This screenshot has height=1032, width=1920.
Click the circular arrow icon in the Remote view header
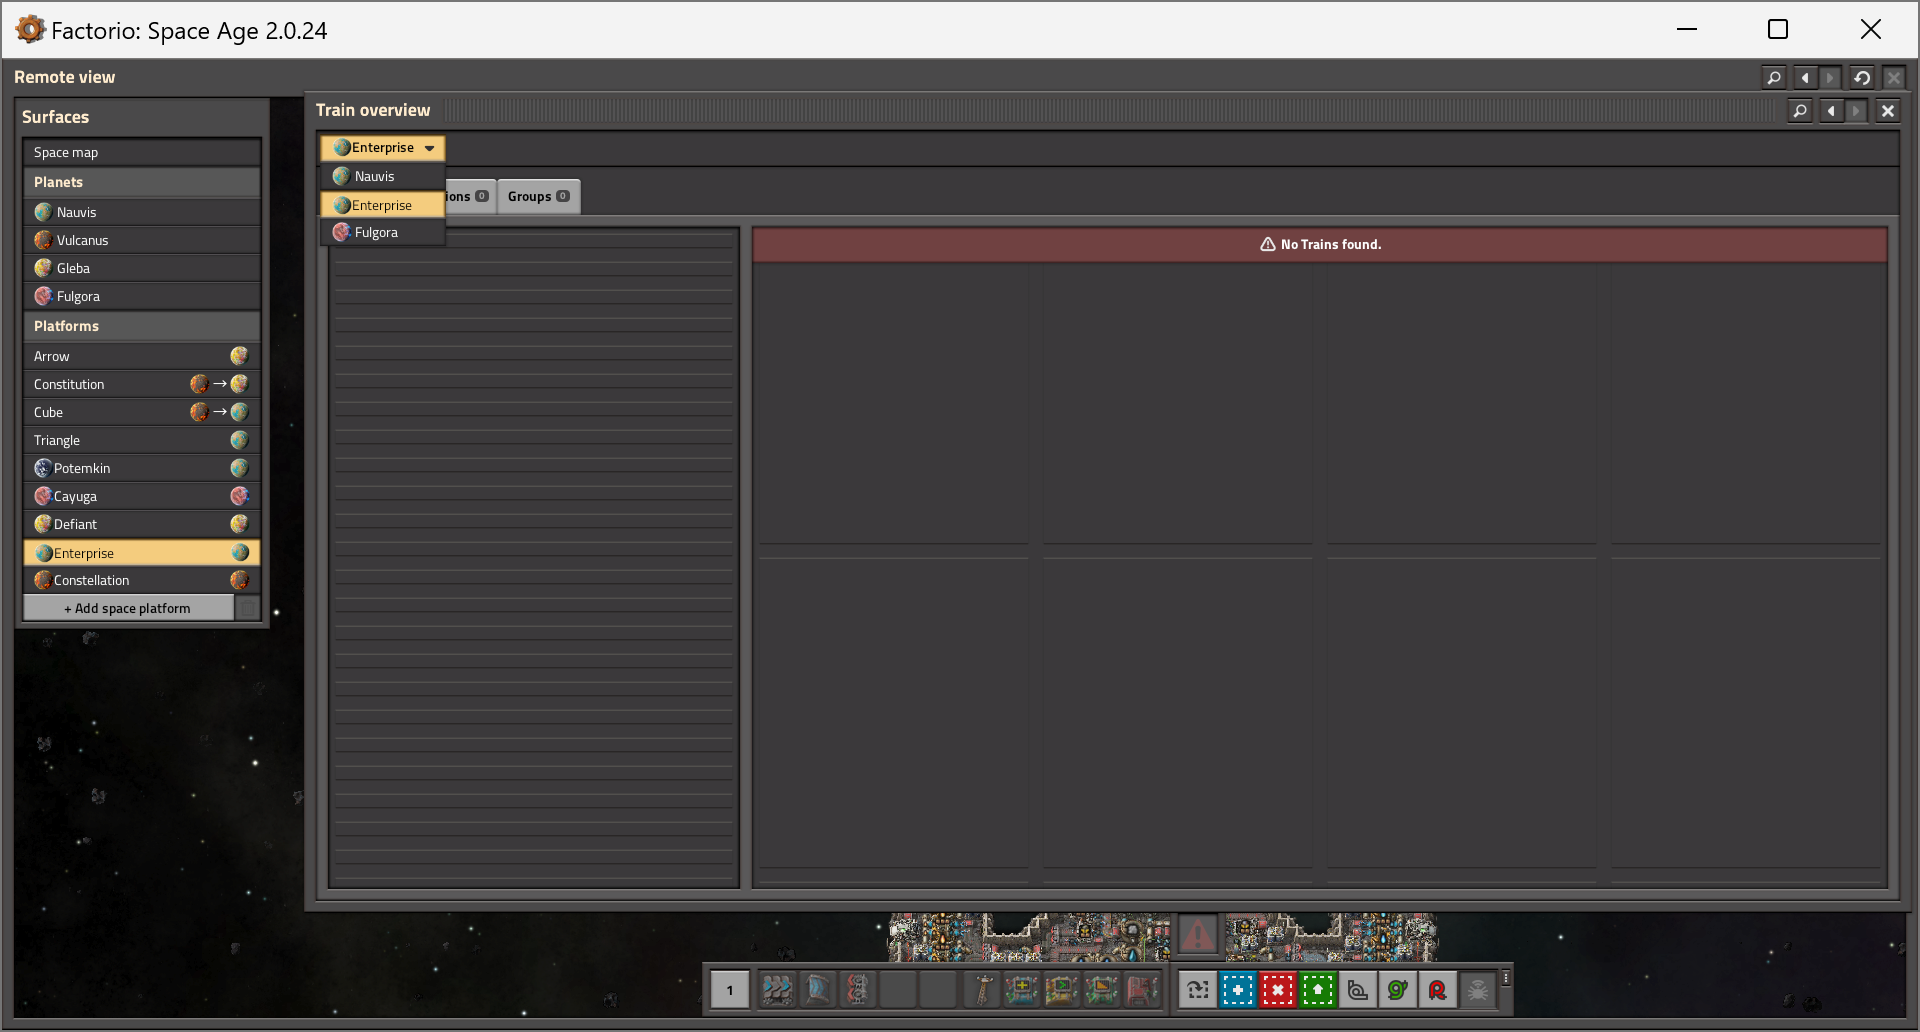point(1861,78)
